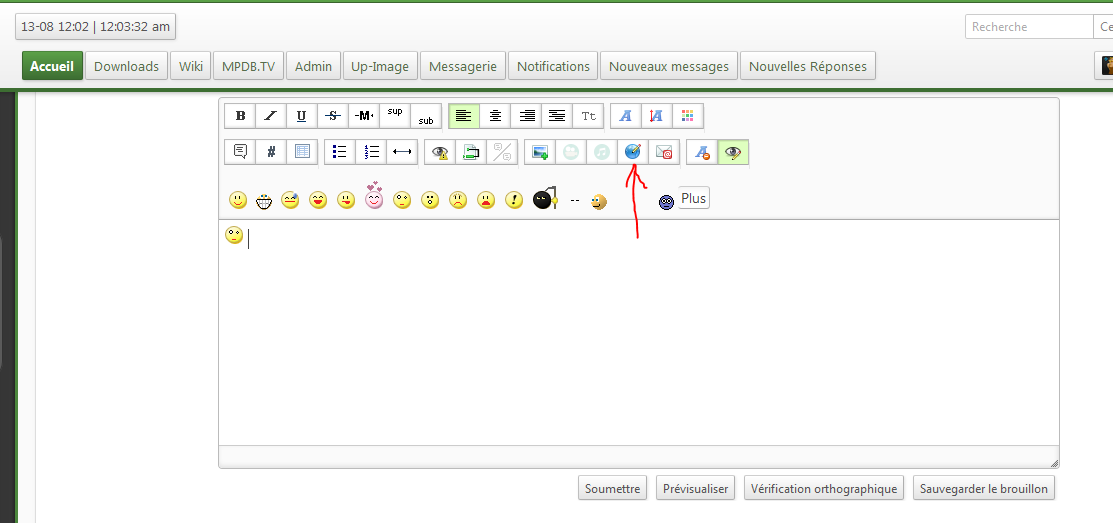Go to the Downloads menu item
Viewport: 1113px width, 523px height.
pyautogui.click(x=126, y=66)
